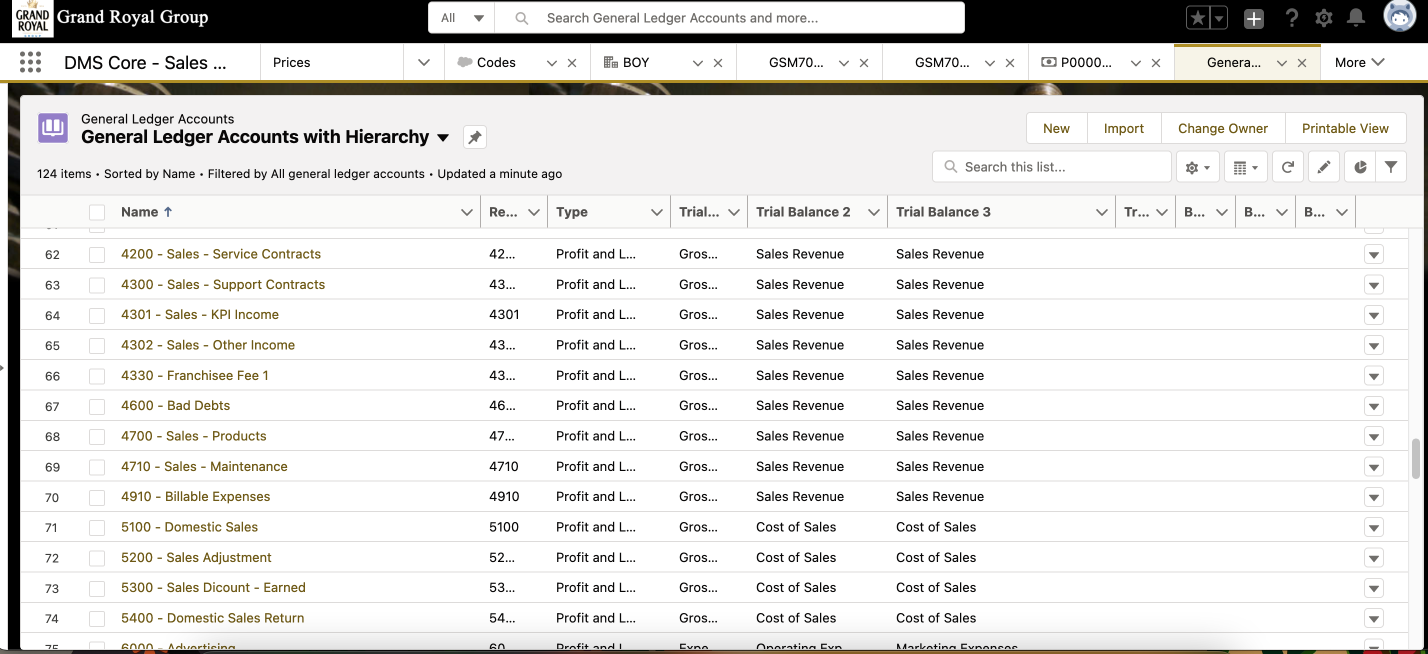Viewport: 1428px width, 654px height.
Task: Toggle the select-all rows checkbox
Action: coord(97,212)
